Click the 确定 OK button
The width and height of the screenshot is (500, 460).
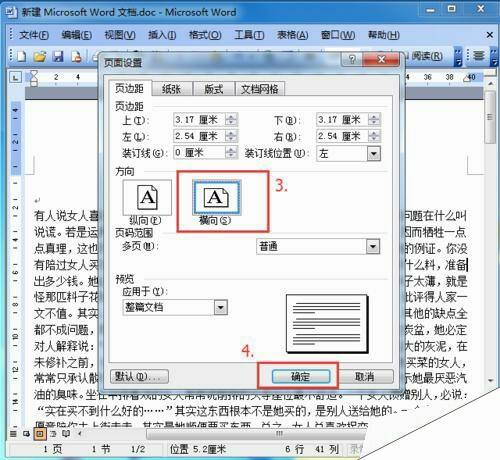point(301,377)
